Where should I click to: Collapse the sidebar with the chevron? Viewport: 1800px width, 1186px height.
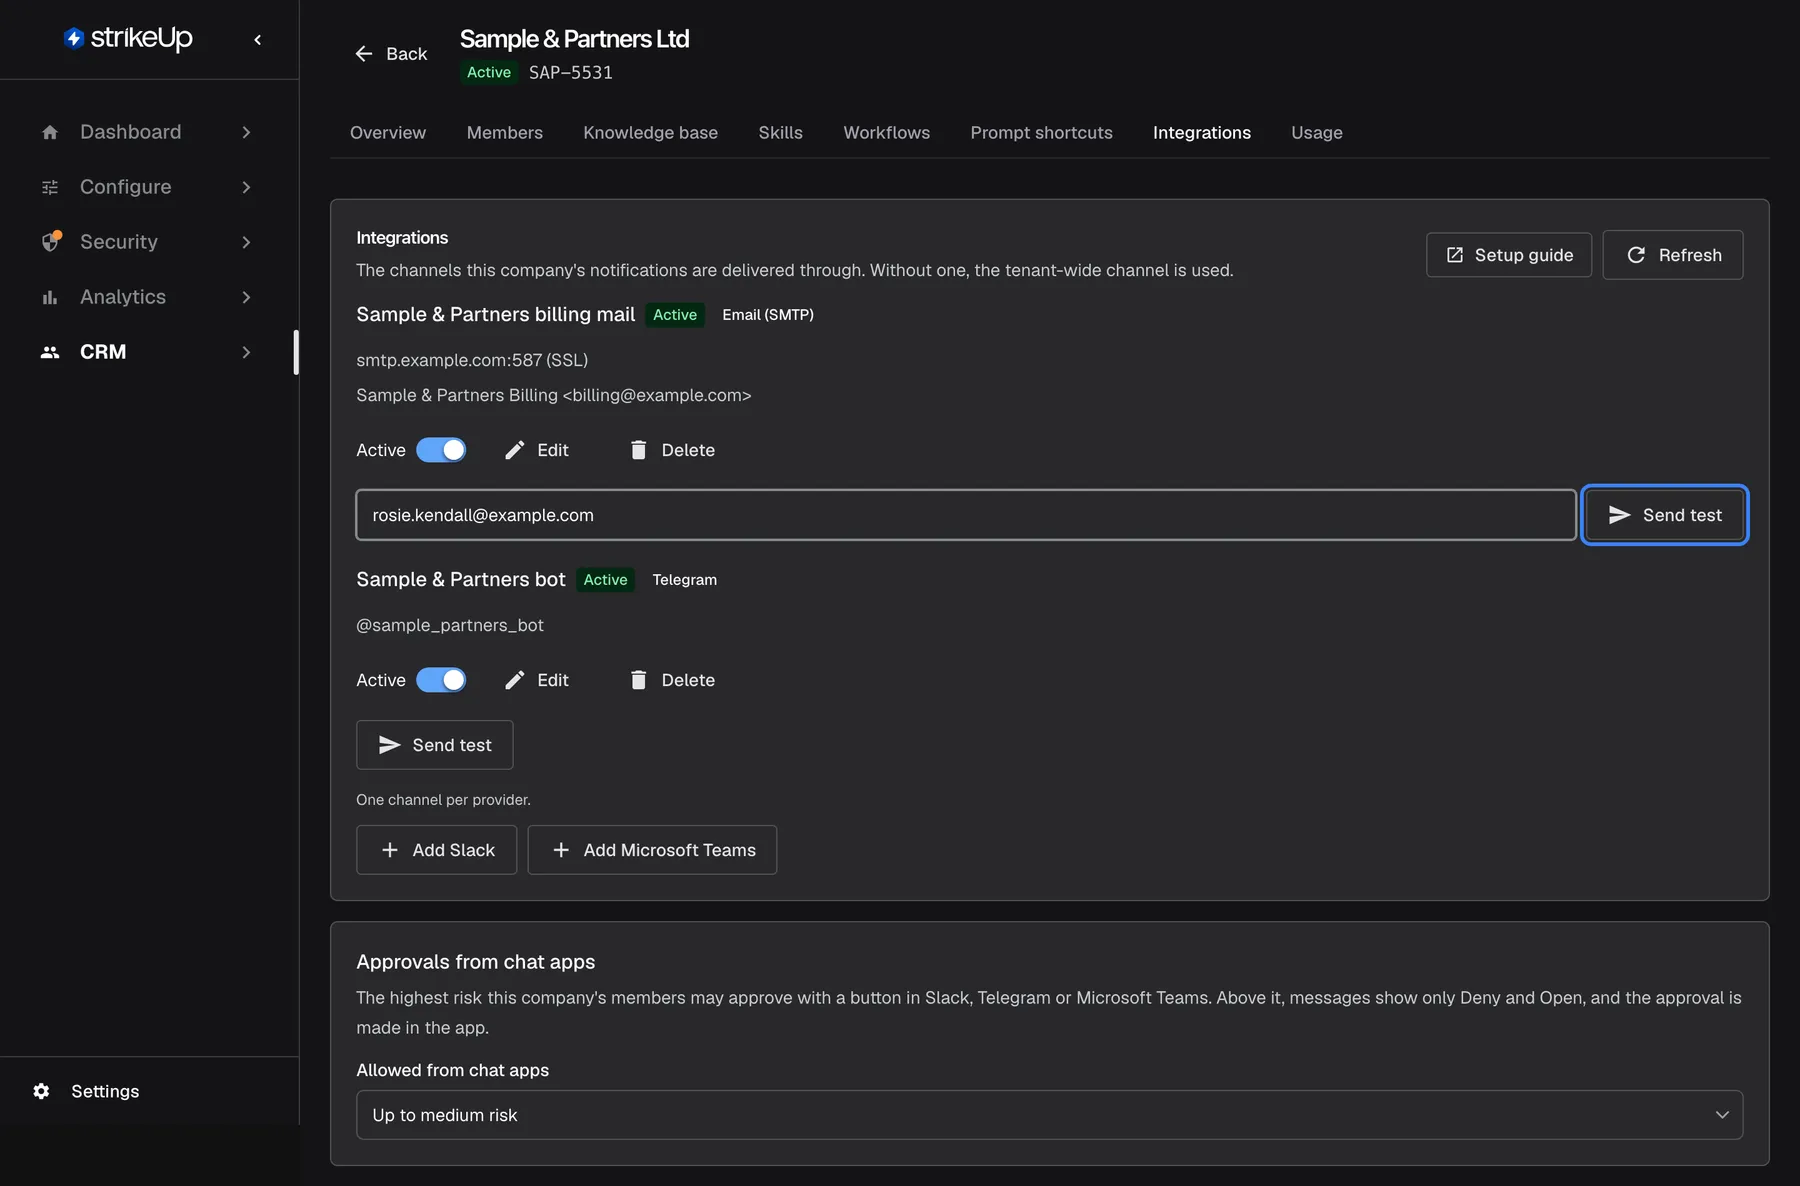pos(258,40)
